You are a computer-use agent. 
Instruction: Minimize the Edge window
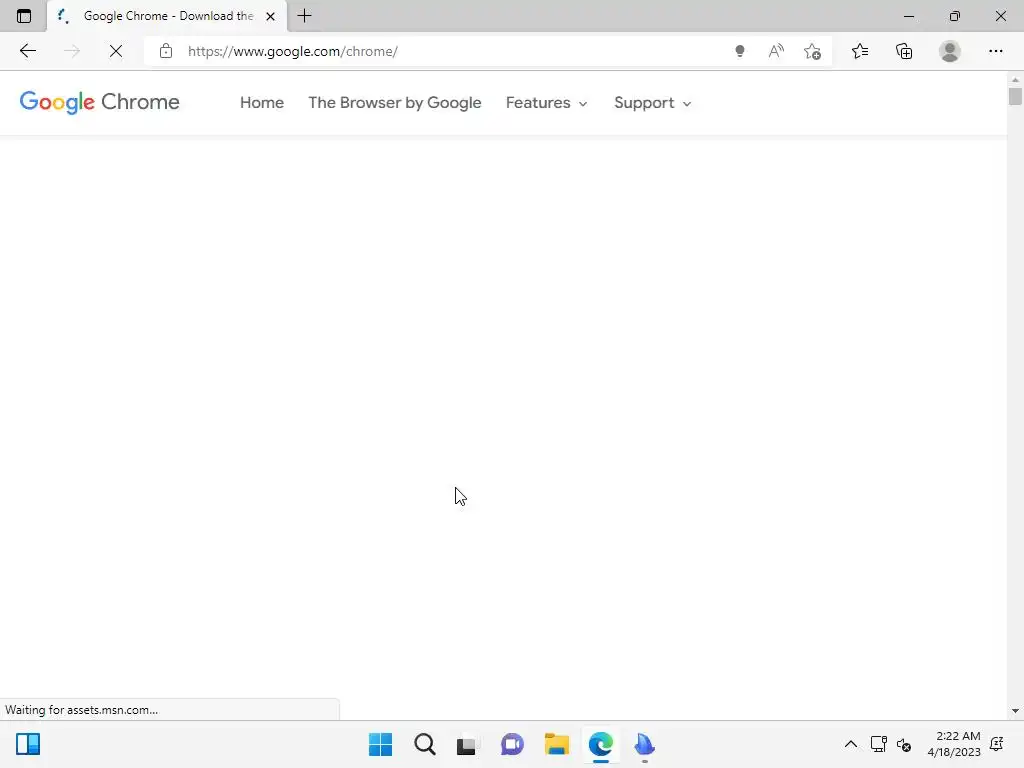tap(908, 16)
